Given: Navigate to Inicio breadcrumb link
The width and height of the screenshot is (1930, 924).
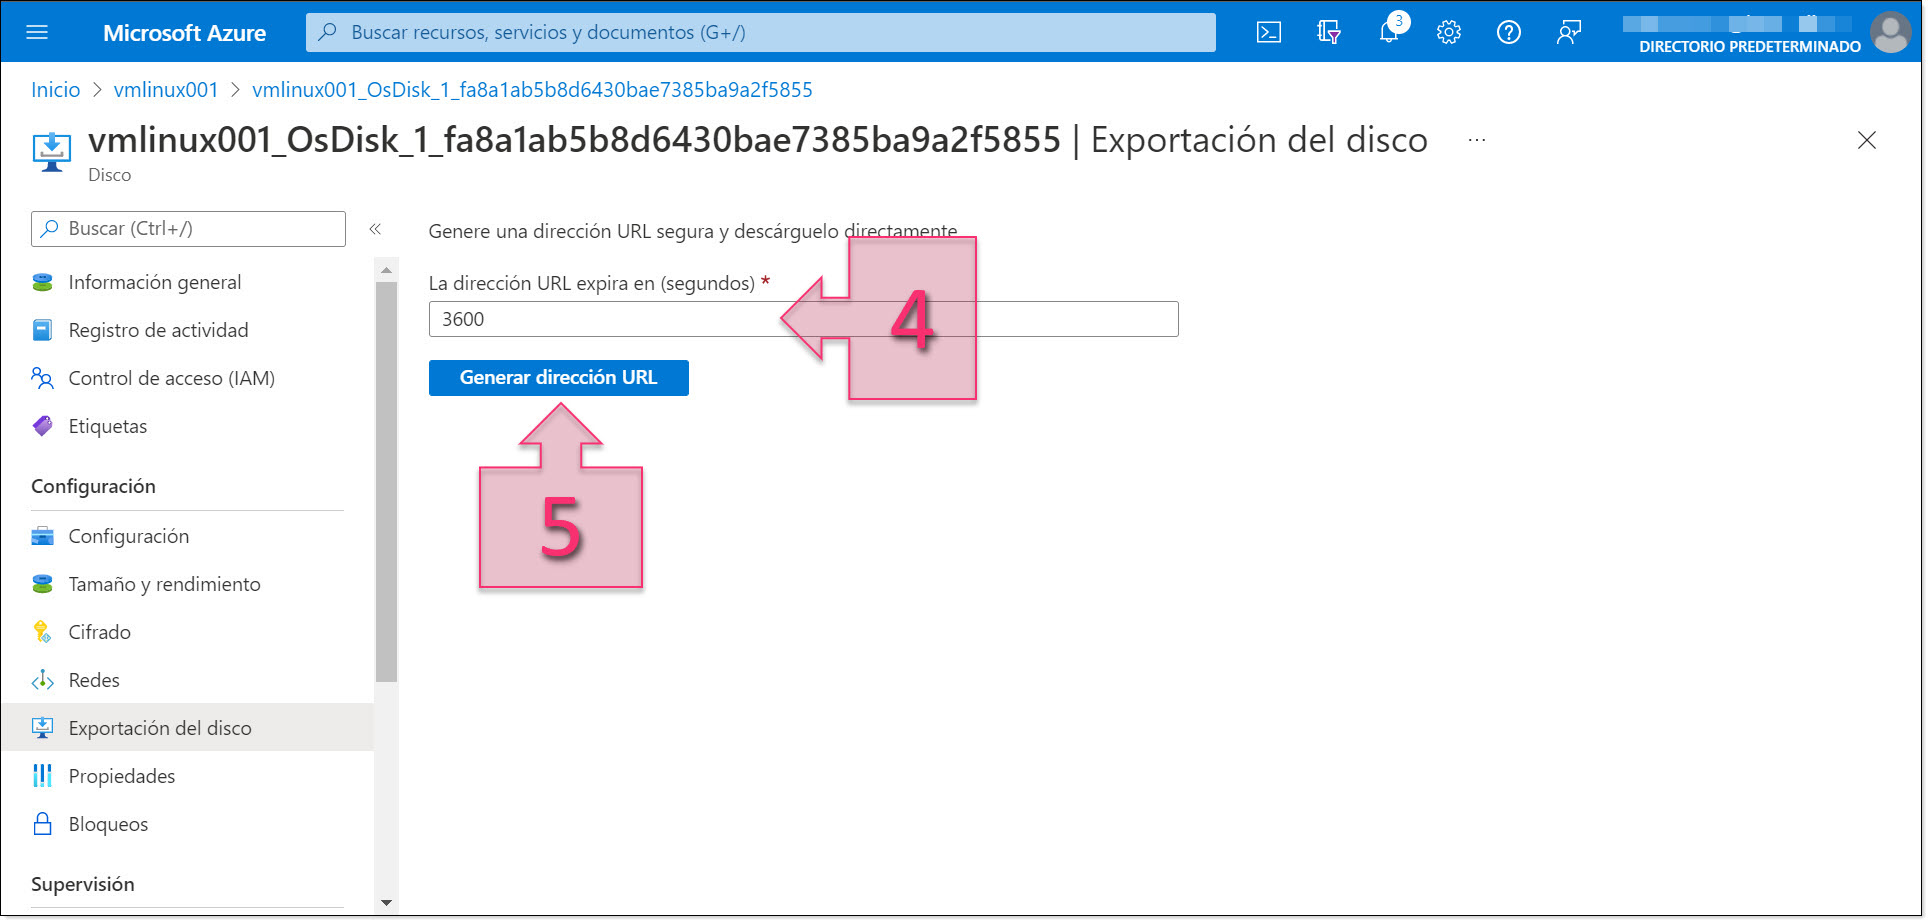Looking at the screenshot, I should pyautogui.click(x=55, y=89).
